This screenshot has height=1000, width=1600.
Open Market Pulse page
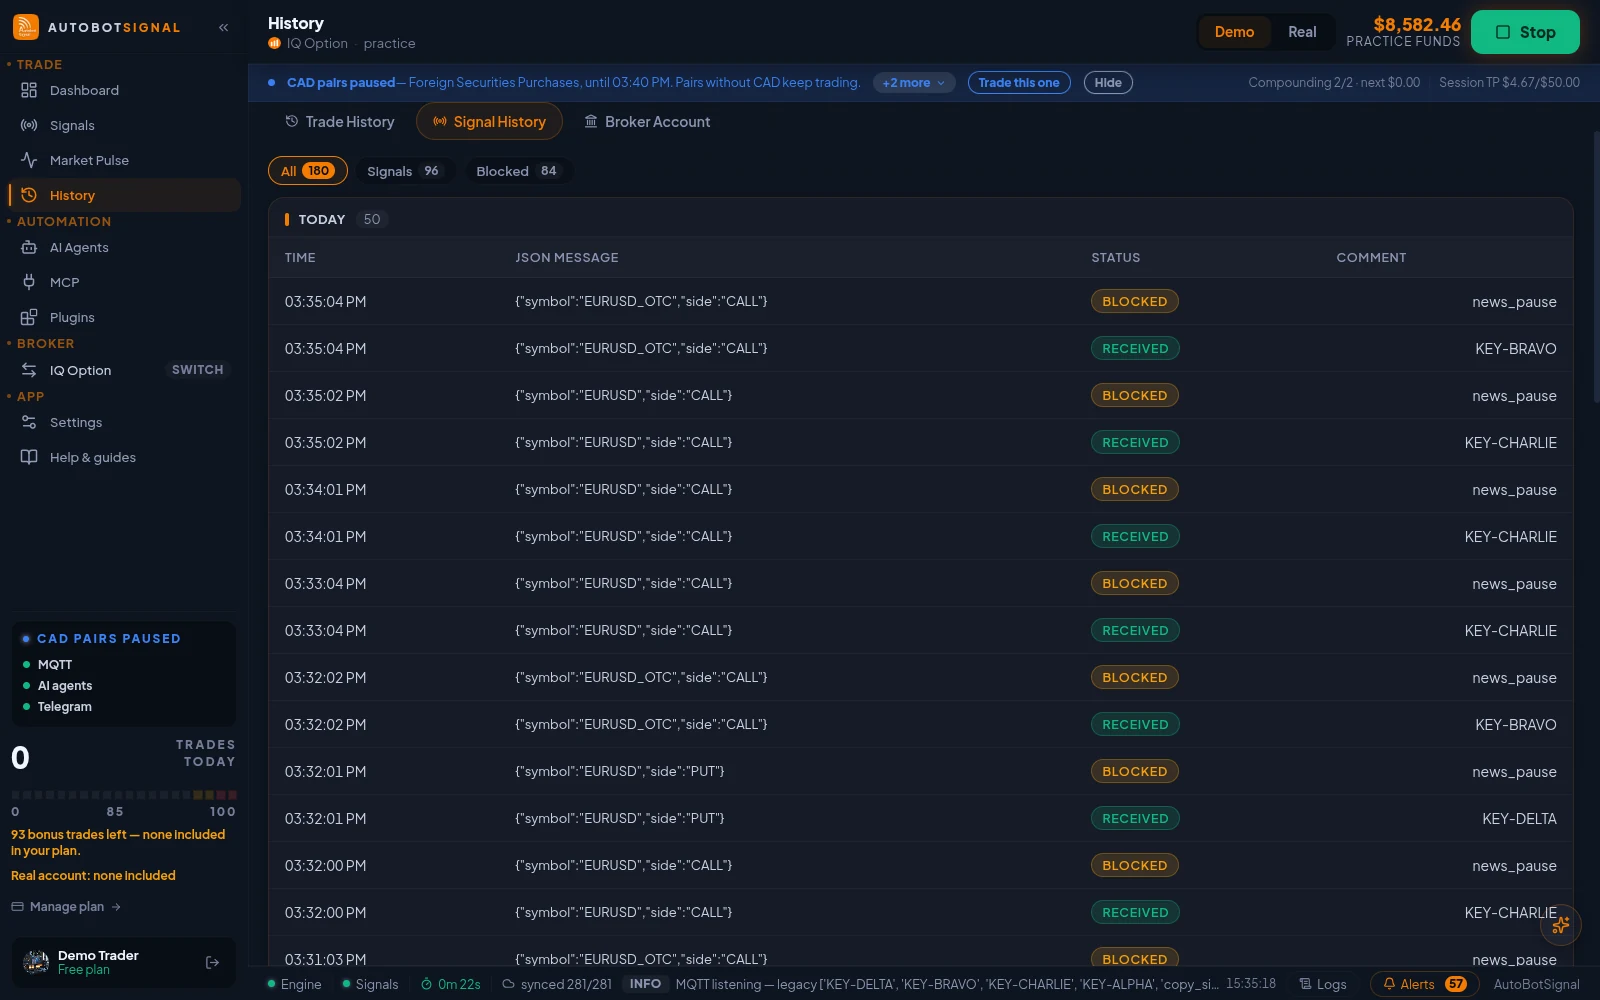(x=124, y=160)
